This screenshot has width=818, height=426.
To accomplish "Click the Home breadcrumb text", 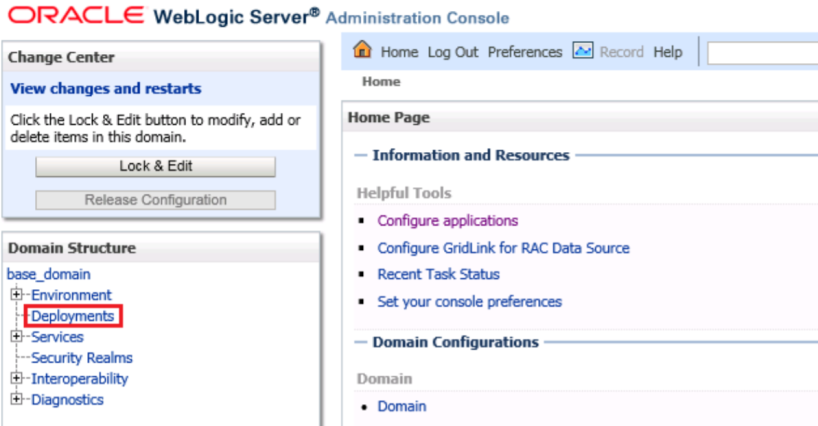I will [x=381, y=82].
